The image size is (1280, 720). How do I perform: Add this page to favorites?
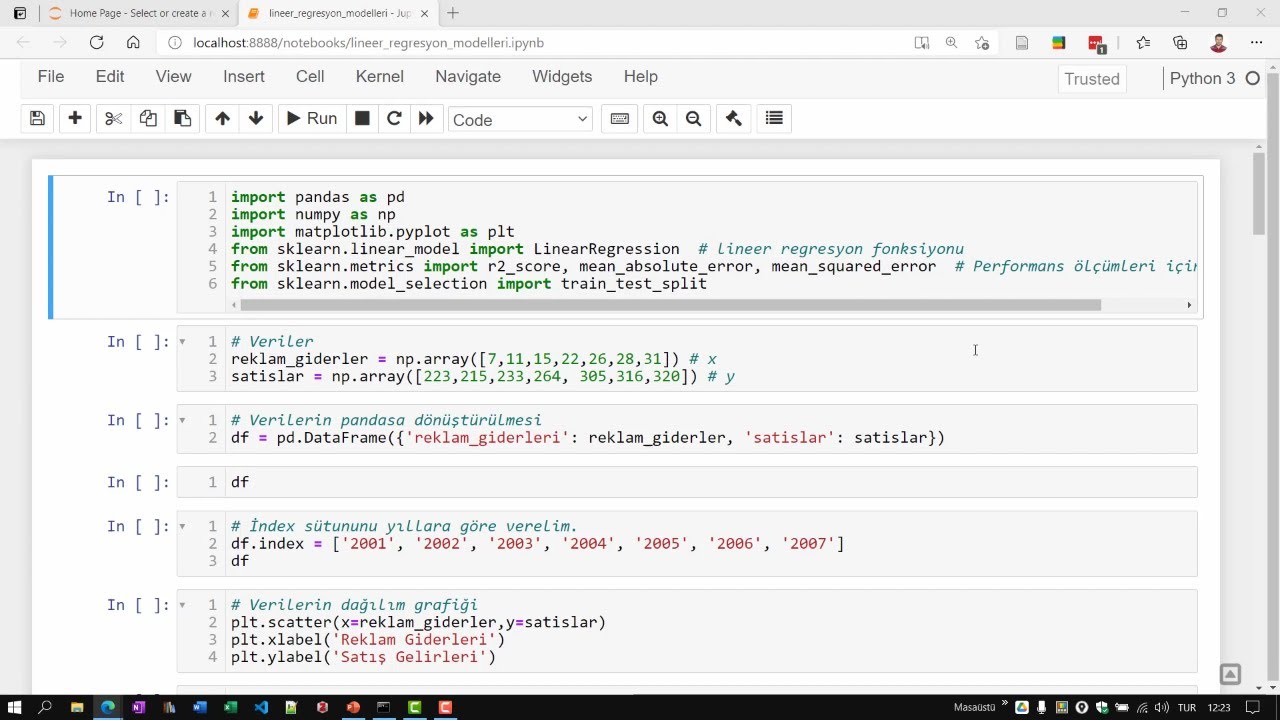click(982, 43)
